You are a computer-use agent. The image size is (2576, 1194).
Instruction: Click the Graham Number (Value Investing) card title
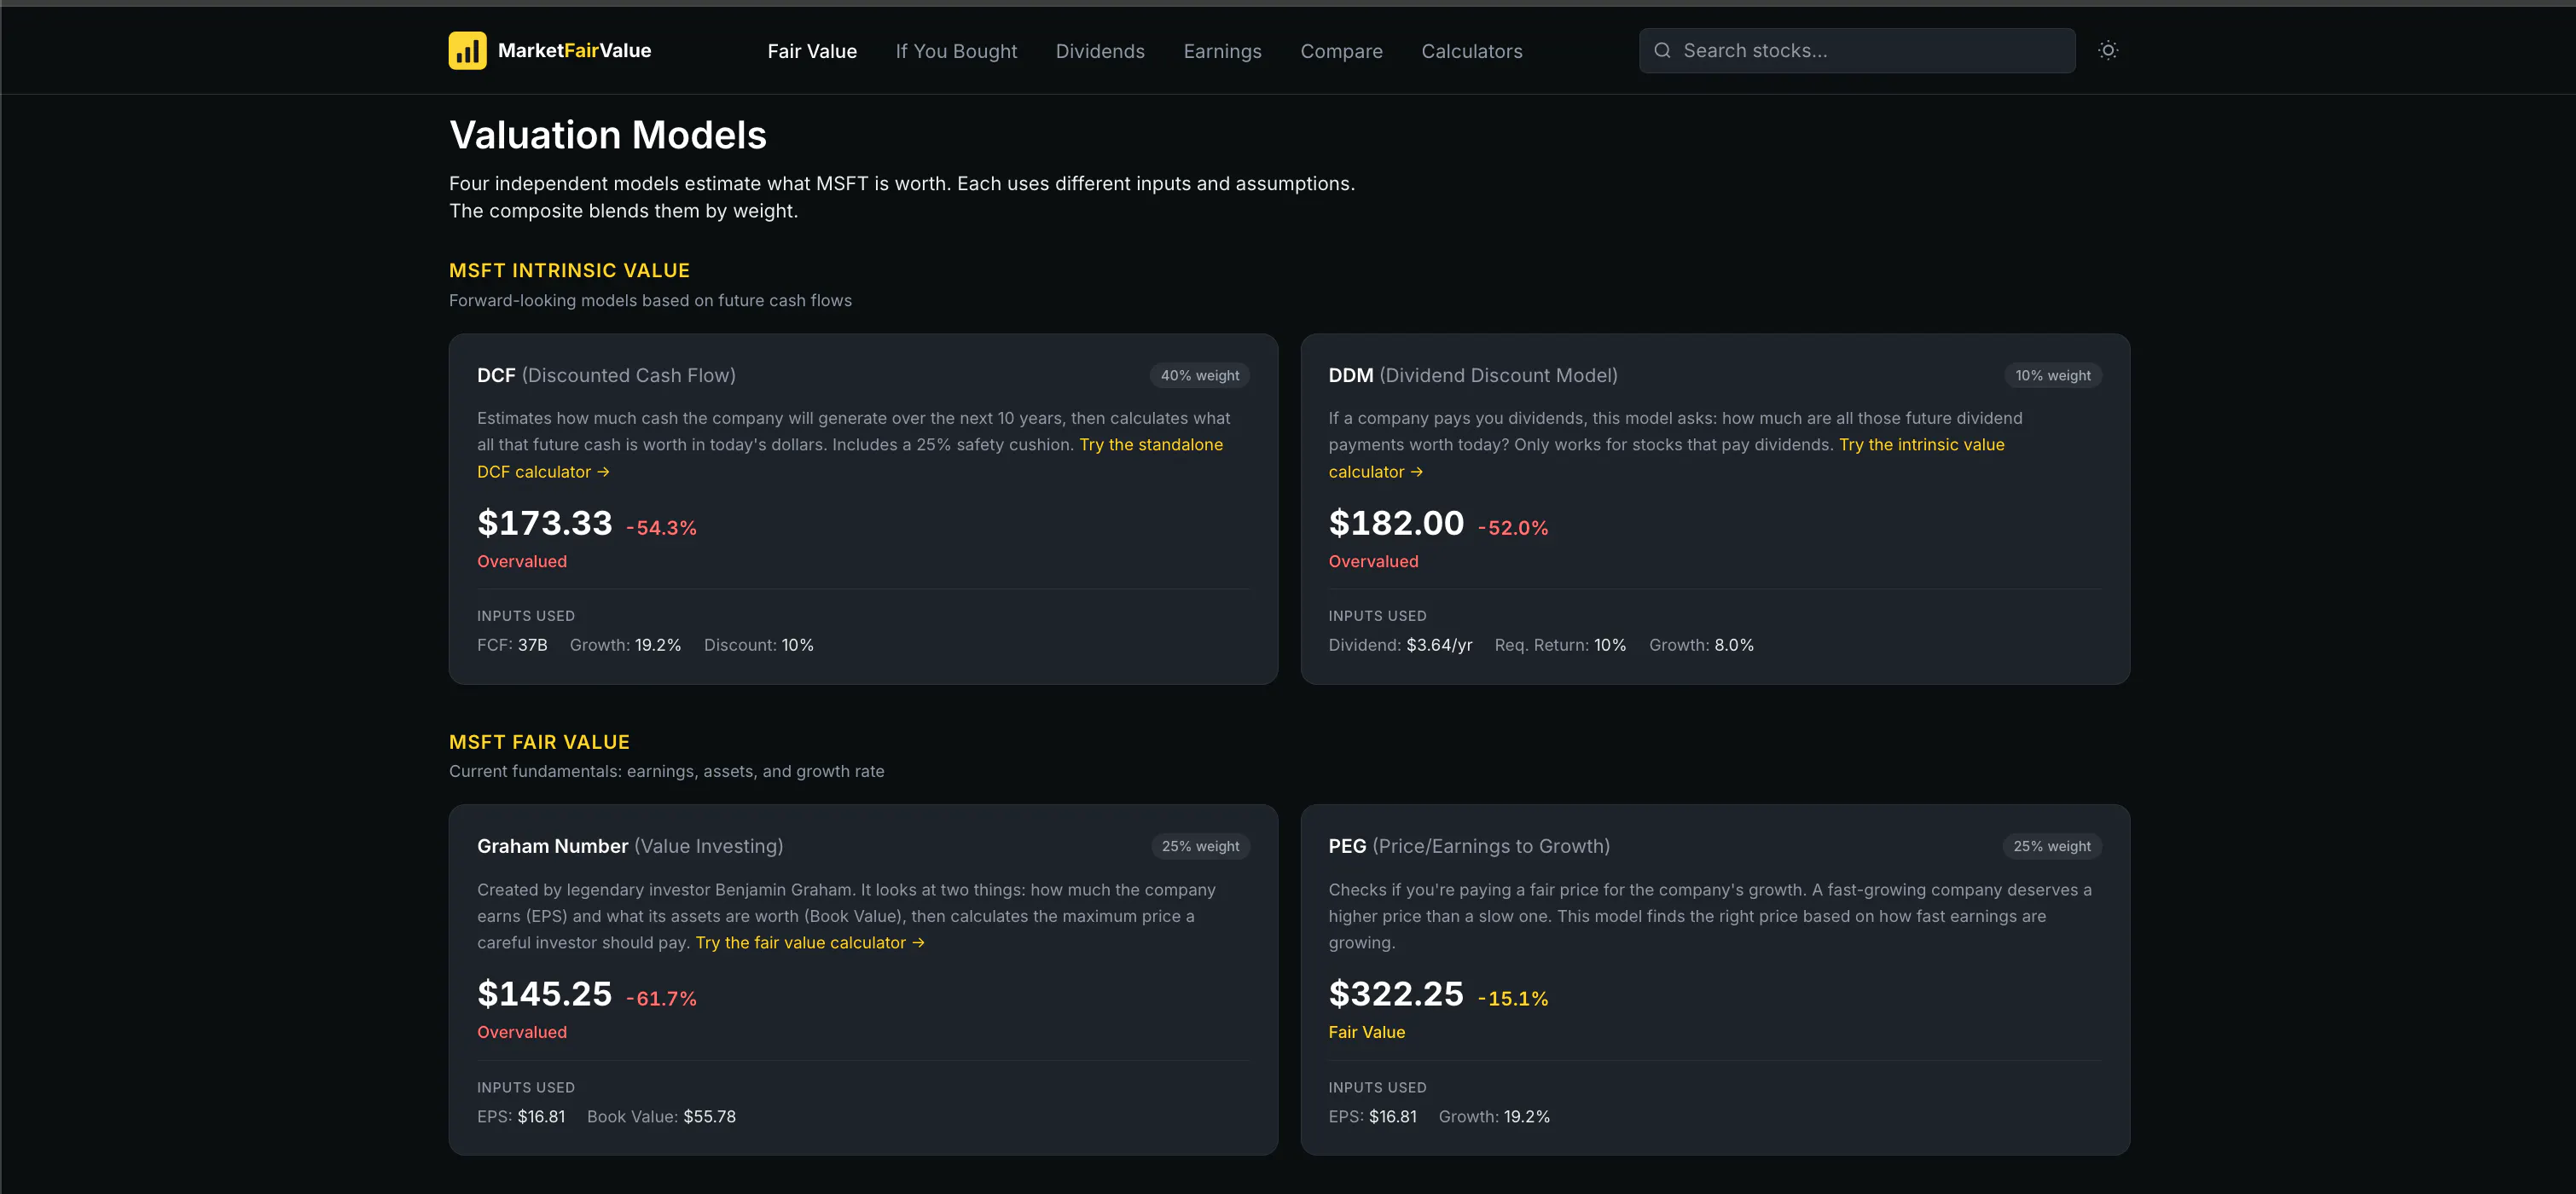pos(630,846)
